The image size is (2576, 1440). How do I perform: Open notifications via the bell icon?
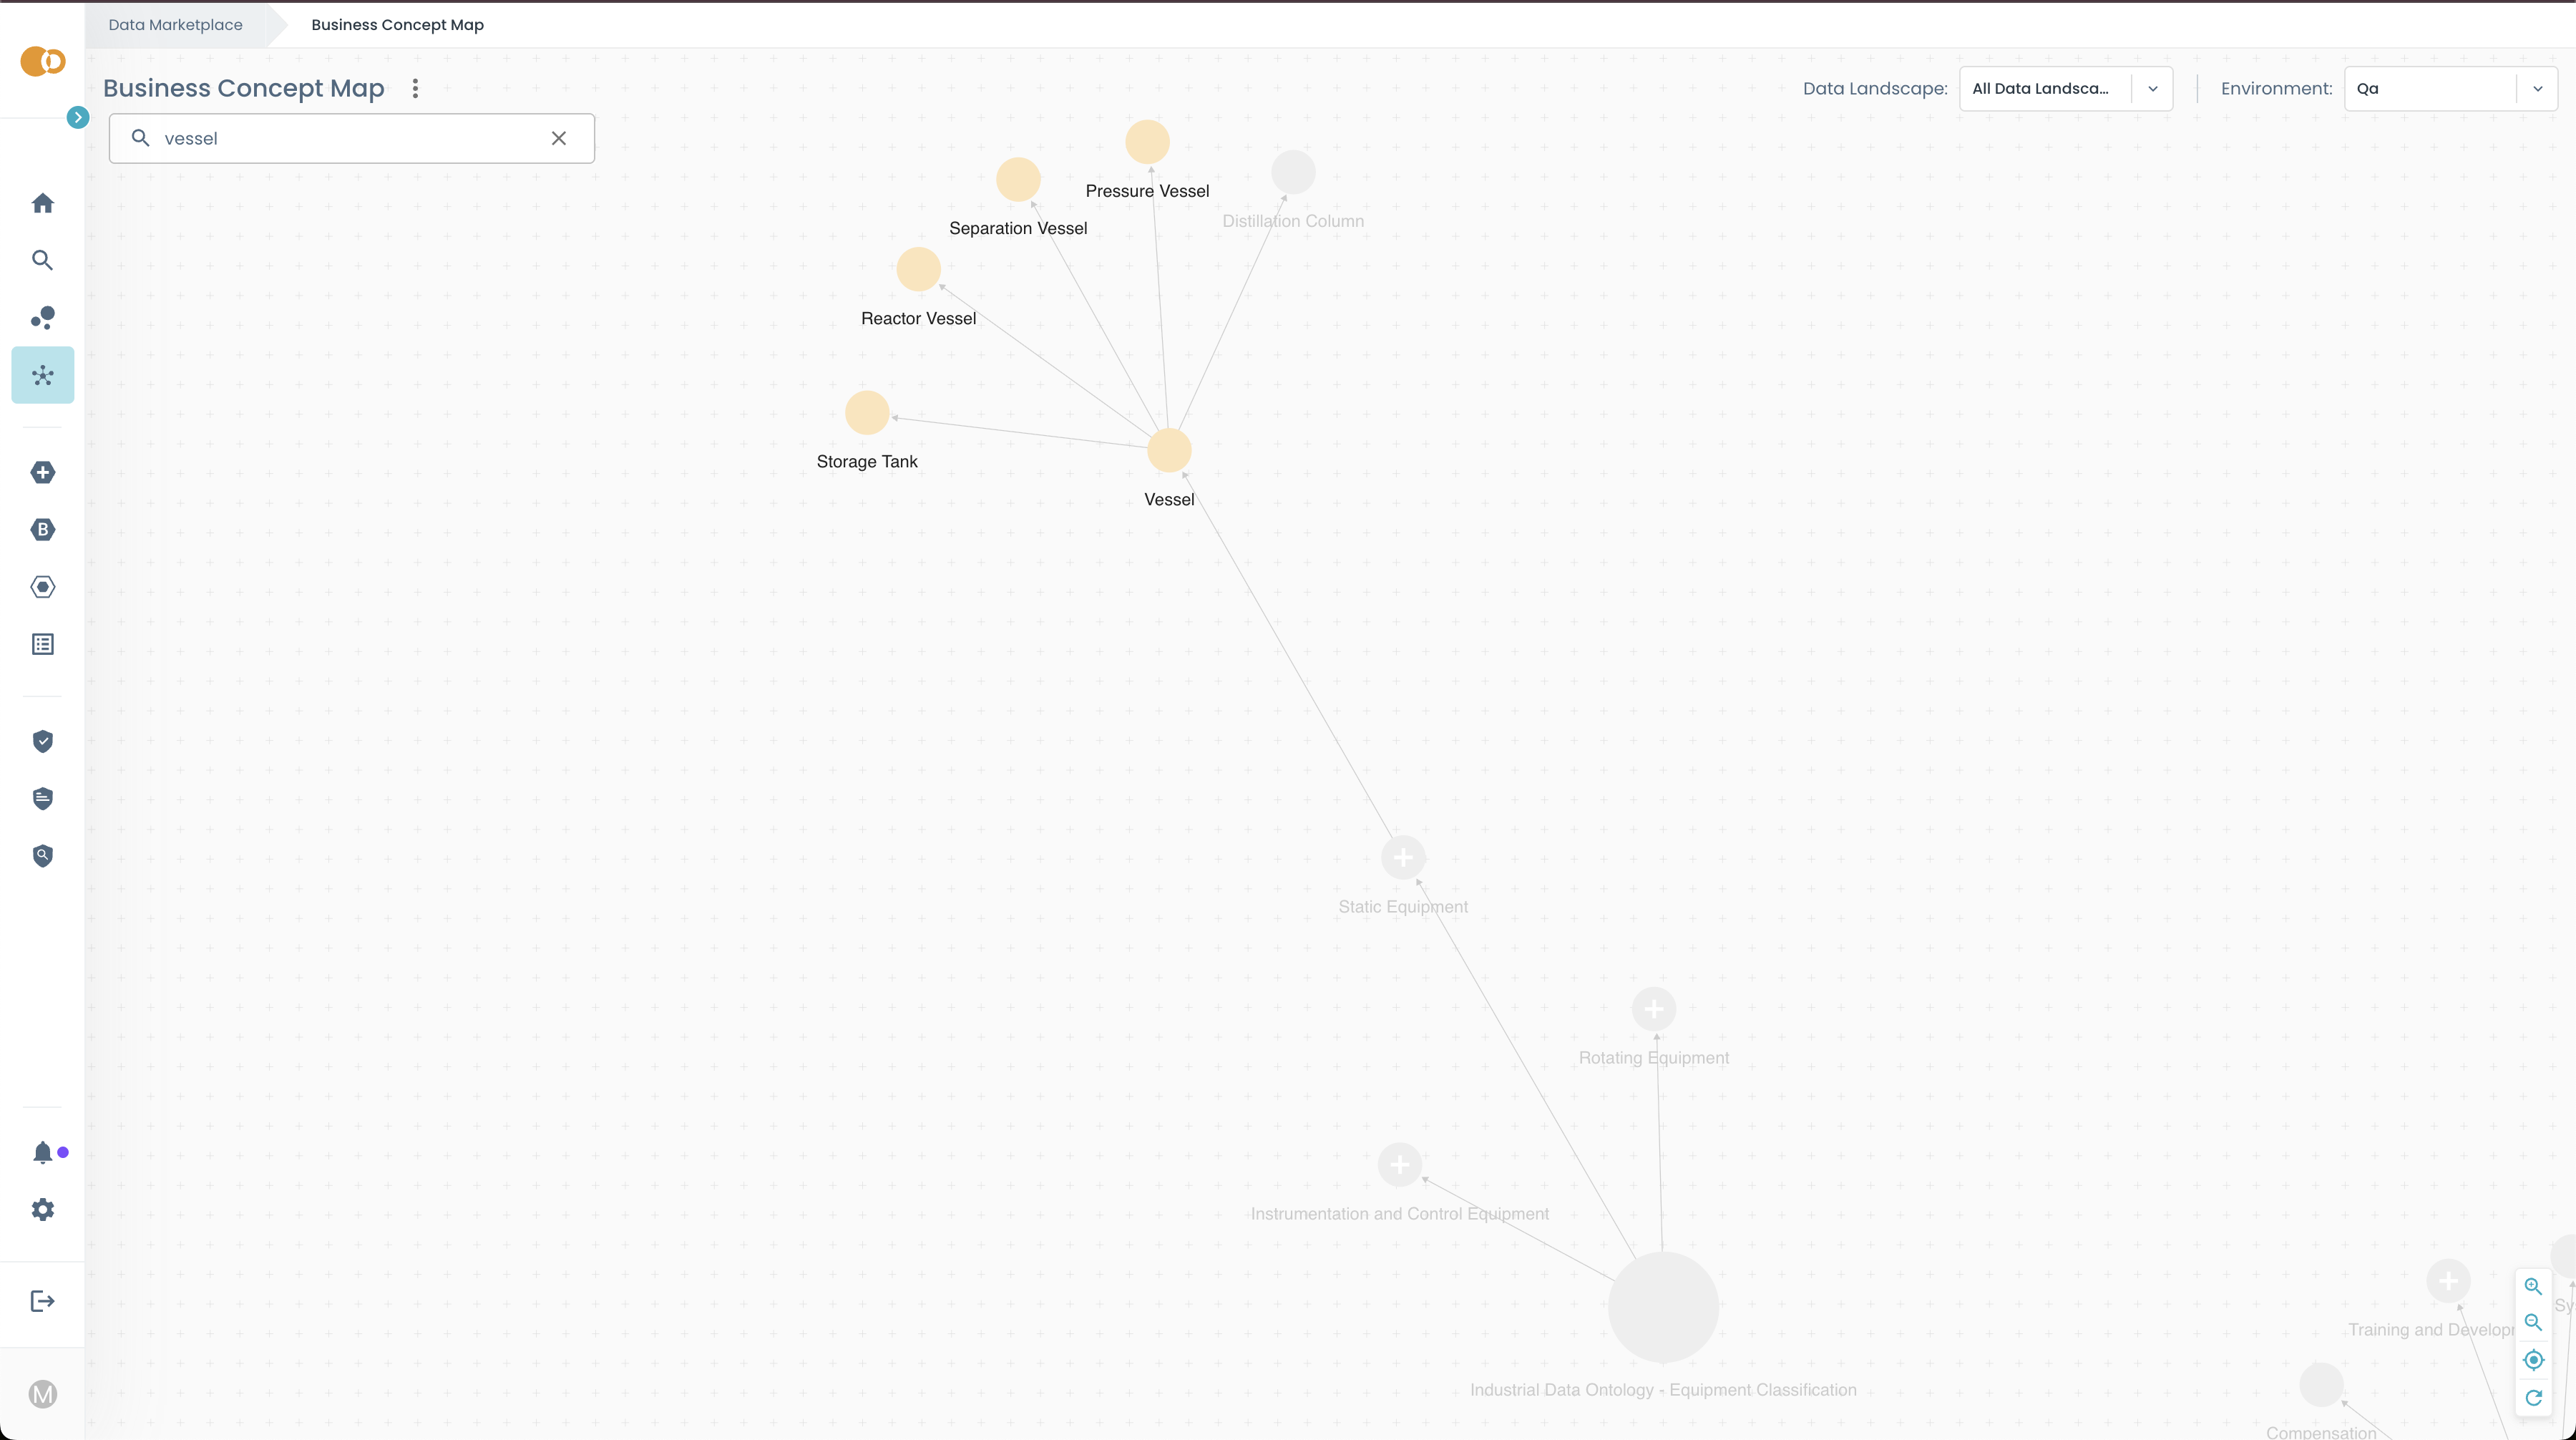(42, 1152)
